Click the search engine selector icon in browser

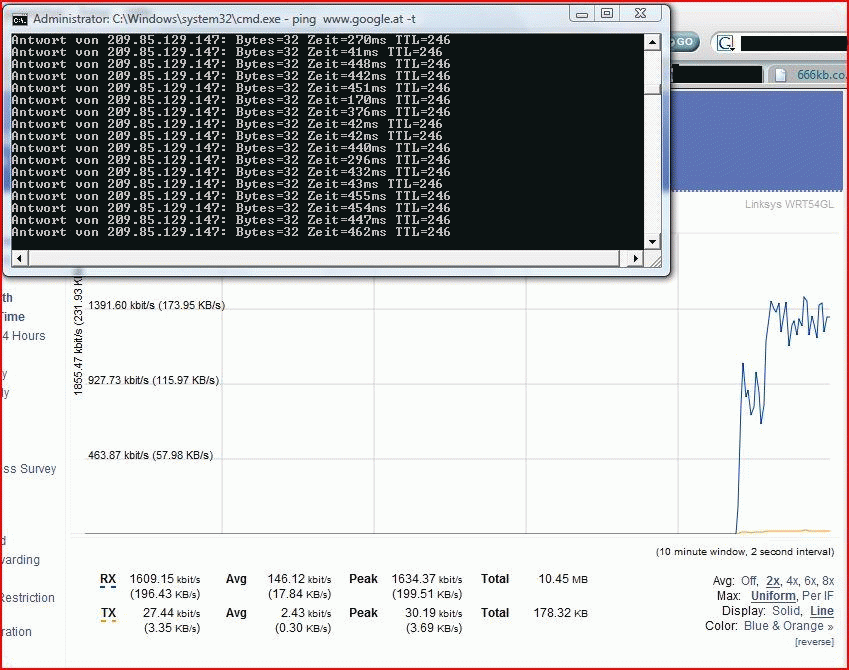coord(726,43)
